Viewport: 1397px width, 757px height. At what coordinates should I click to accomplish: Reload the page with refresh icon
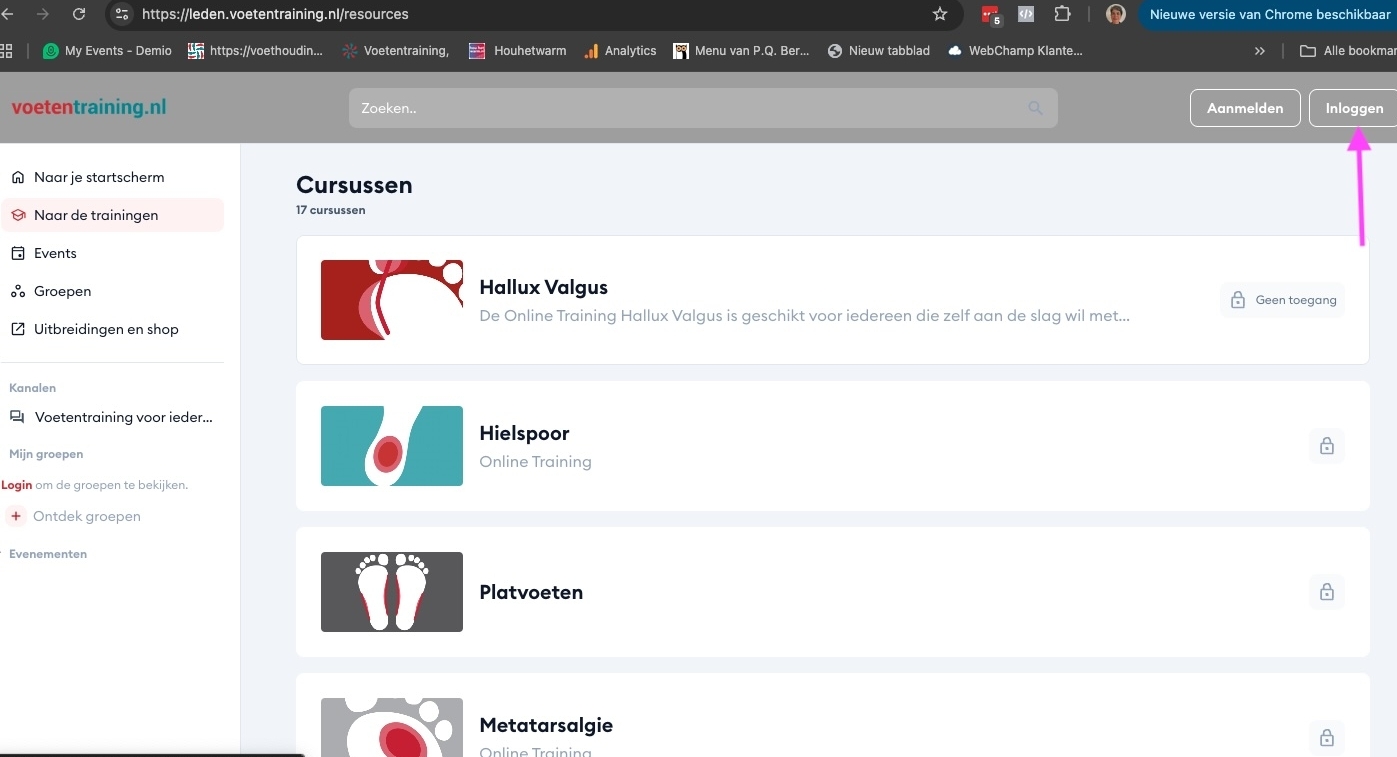click(x=79, y=15)
